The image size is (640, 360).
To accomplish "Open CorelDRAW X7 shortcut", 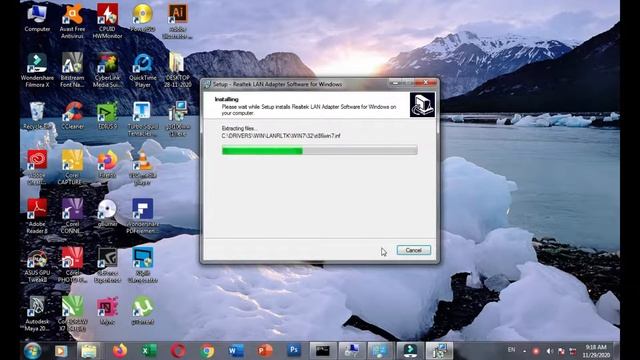I will click(x=72, y=314).
